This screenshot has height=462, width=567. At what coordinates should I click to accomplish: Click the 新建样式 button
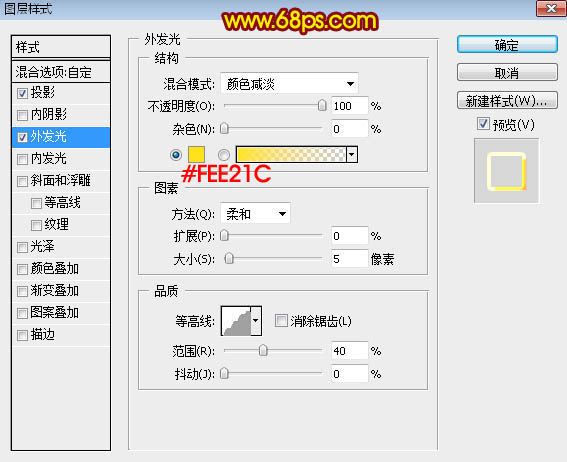[x=507, y=100]
